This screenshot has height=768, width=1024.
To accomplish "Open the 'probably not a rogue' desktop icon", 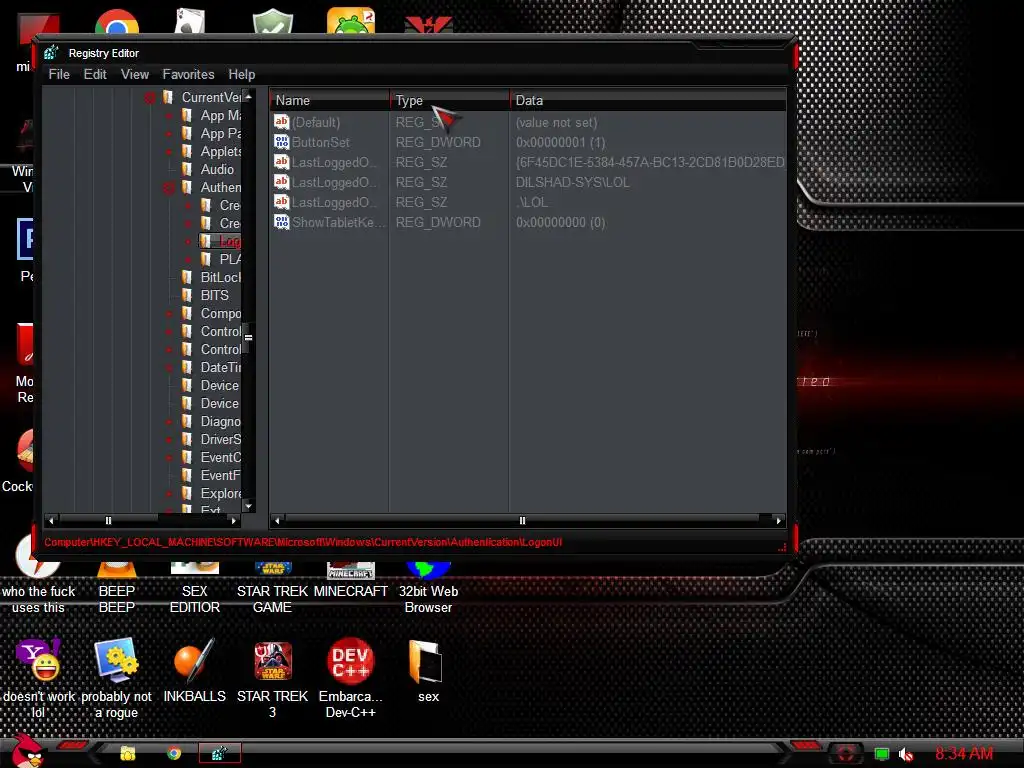I will coord(116,679).
